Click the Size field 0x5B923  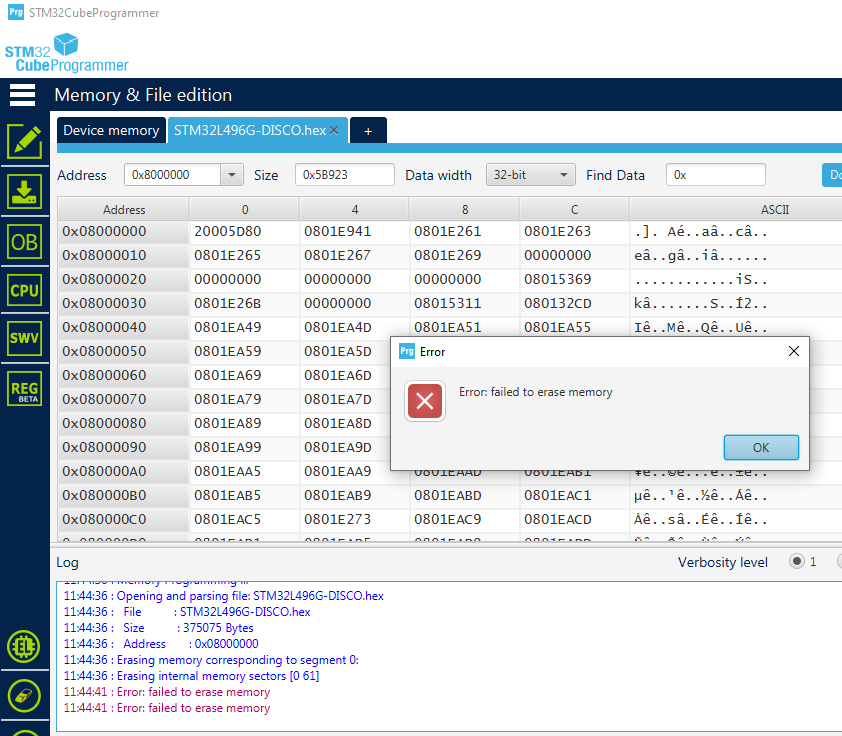click(x=345, y=174)
